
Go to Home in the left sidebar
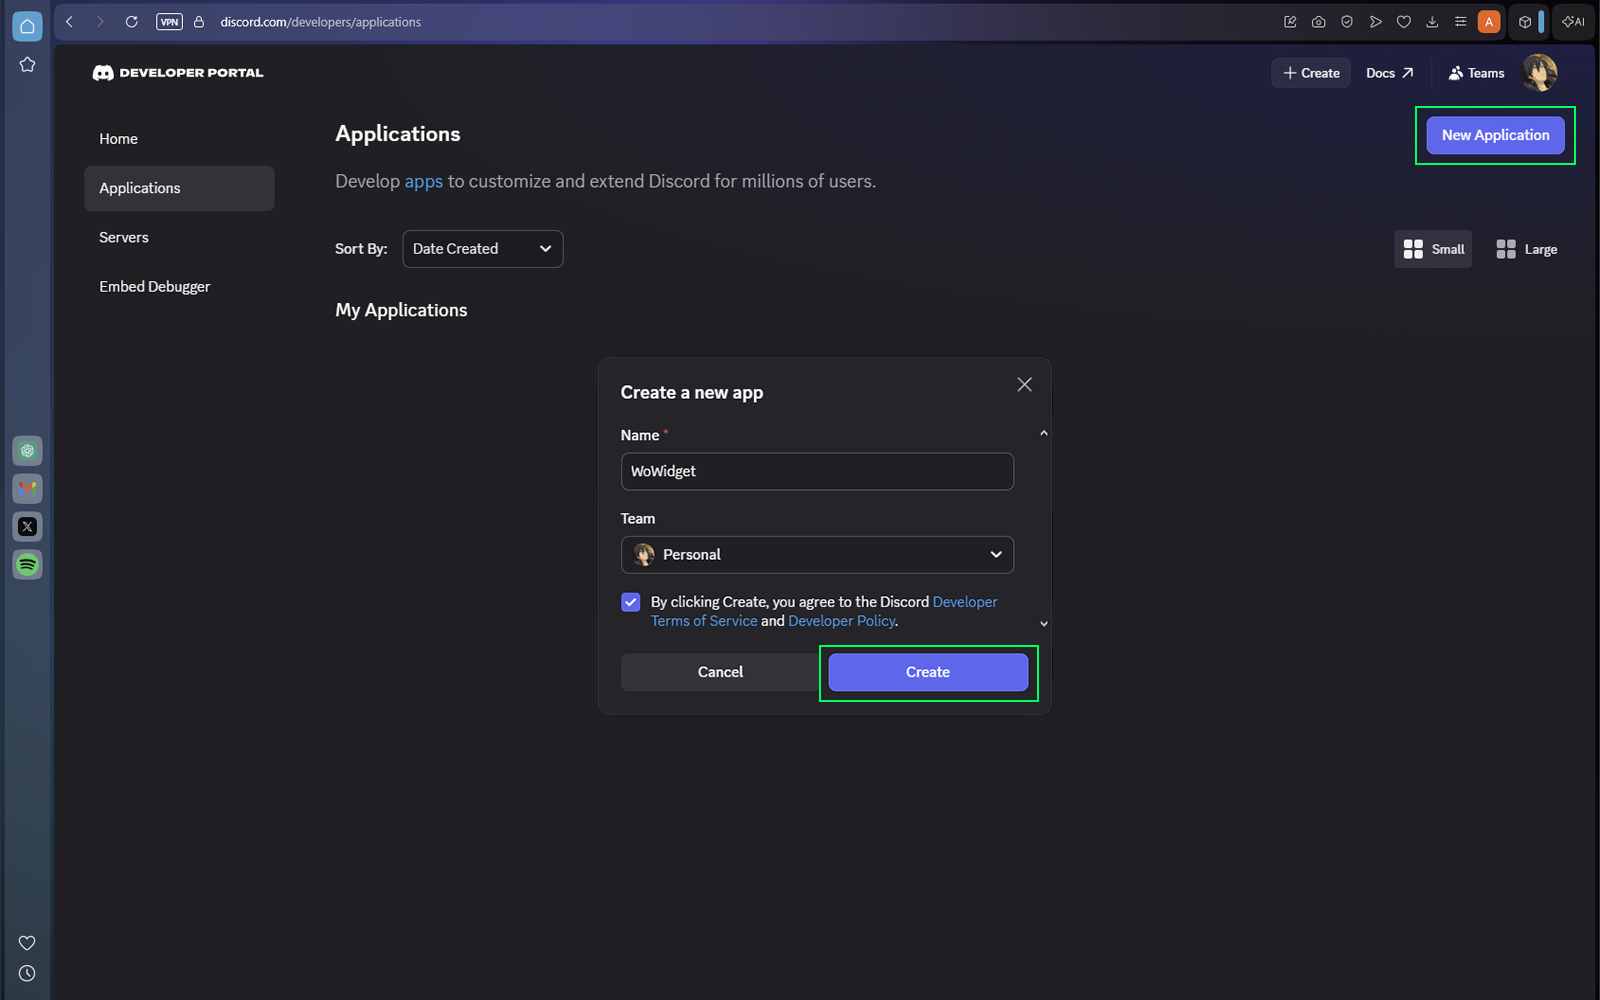tap(179, 139)
